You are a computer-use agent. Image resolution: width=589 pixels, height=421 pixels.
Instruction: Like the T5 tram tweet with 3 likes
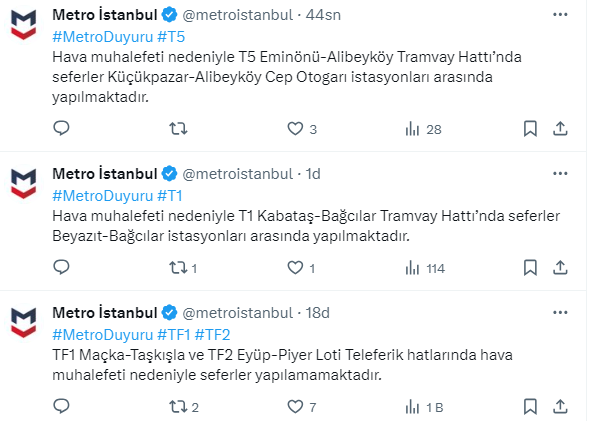pyautogui.click(x=302, y=129)
